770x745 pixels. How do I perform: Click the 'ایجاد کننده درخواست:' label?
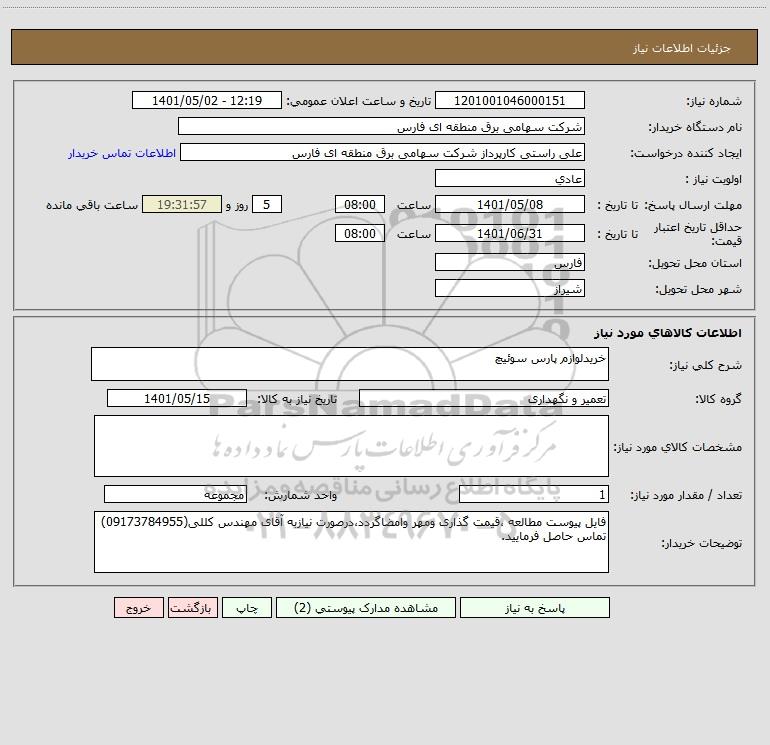[686, 154]
